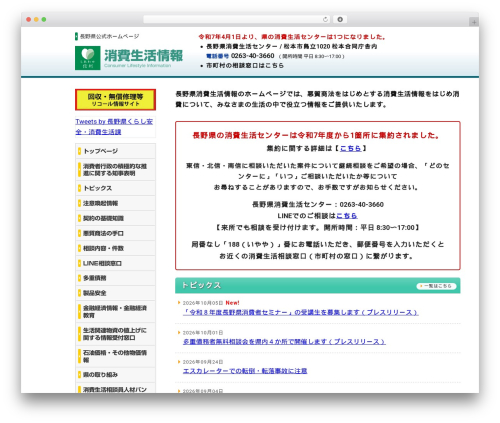Open Tweets by 長野県くらし安全・消費生活課 link

pos(114,126)
